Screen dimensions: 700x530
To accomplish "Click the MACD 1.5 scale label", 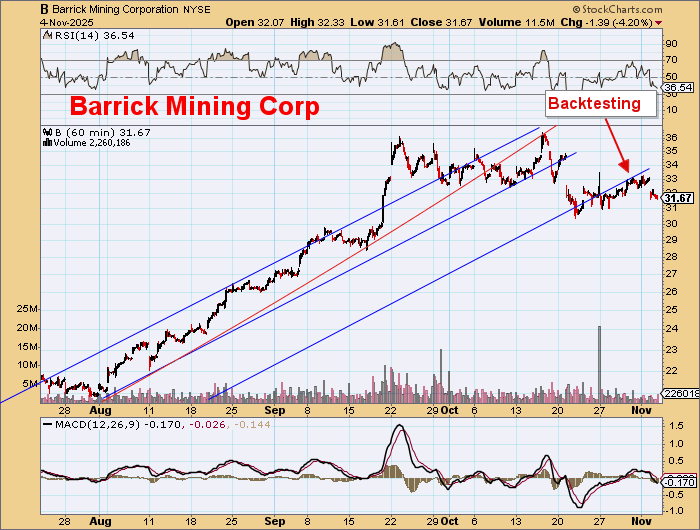I will [677, 426].
